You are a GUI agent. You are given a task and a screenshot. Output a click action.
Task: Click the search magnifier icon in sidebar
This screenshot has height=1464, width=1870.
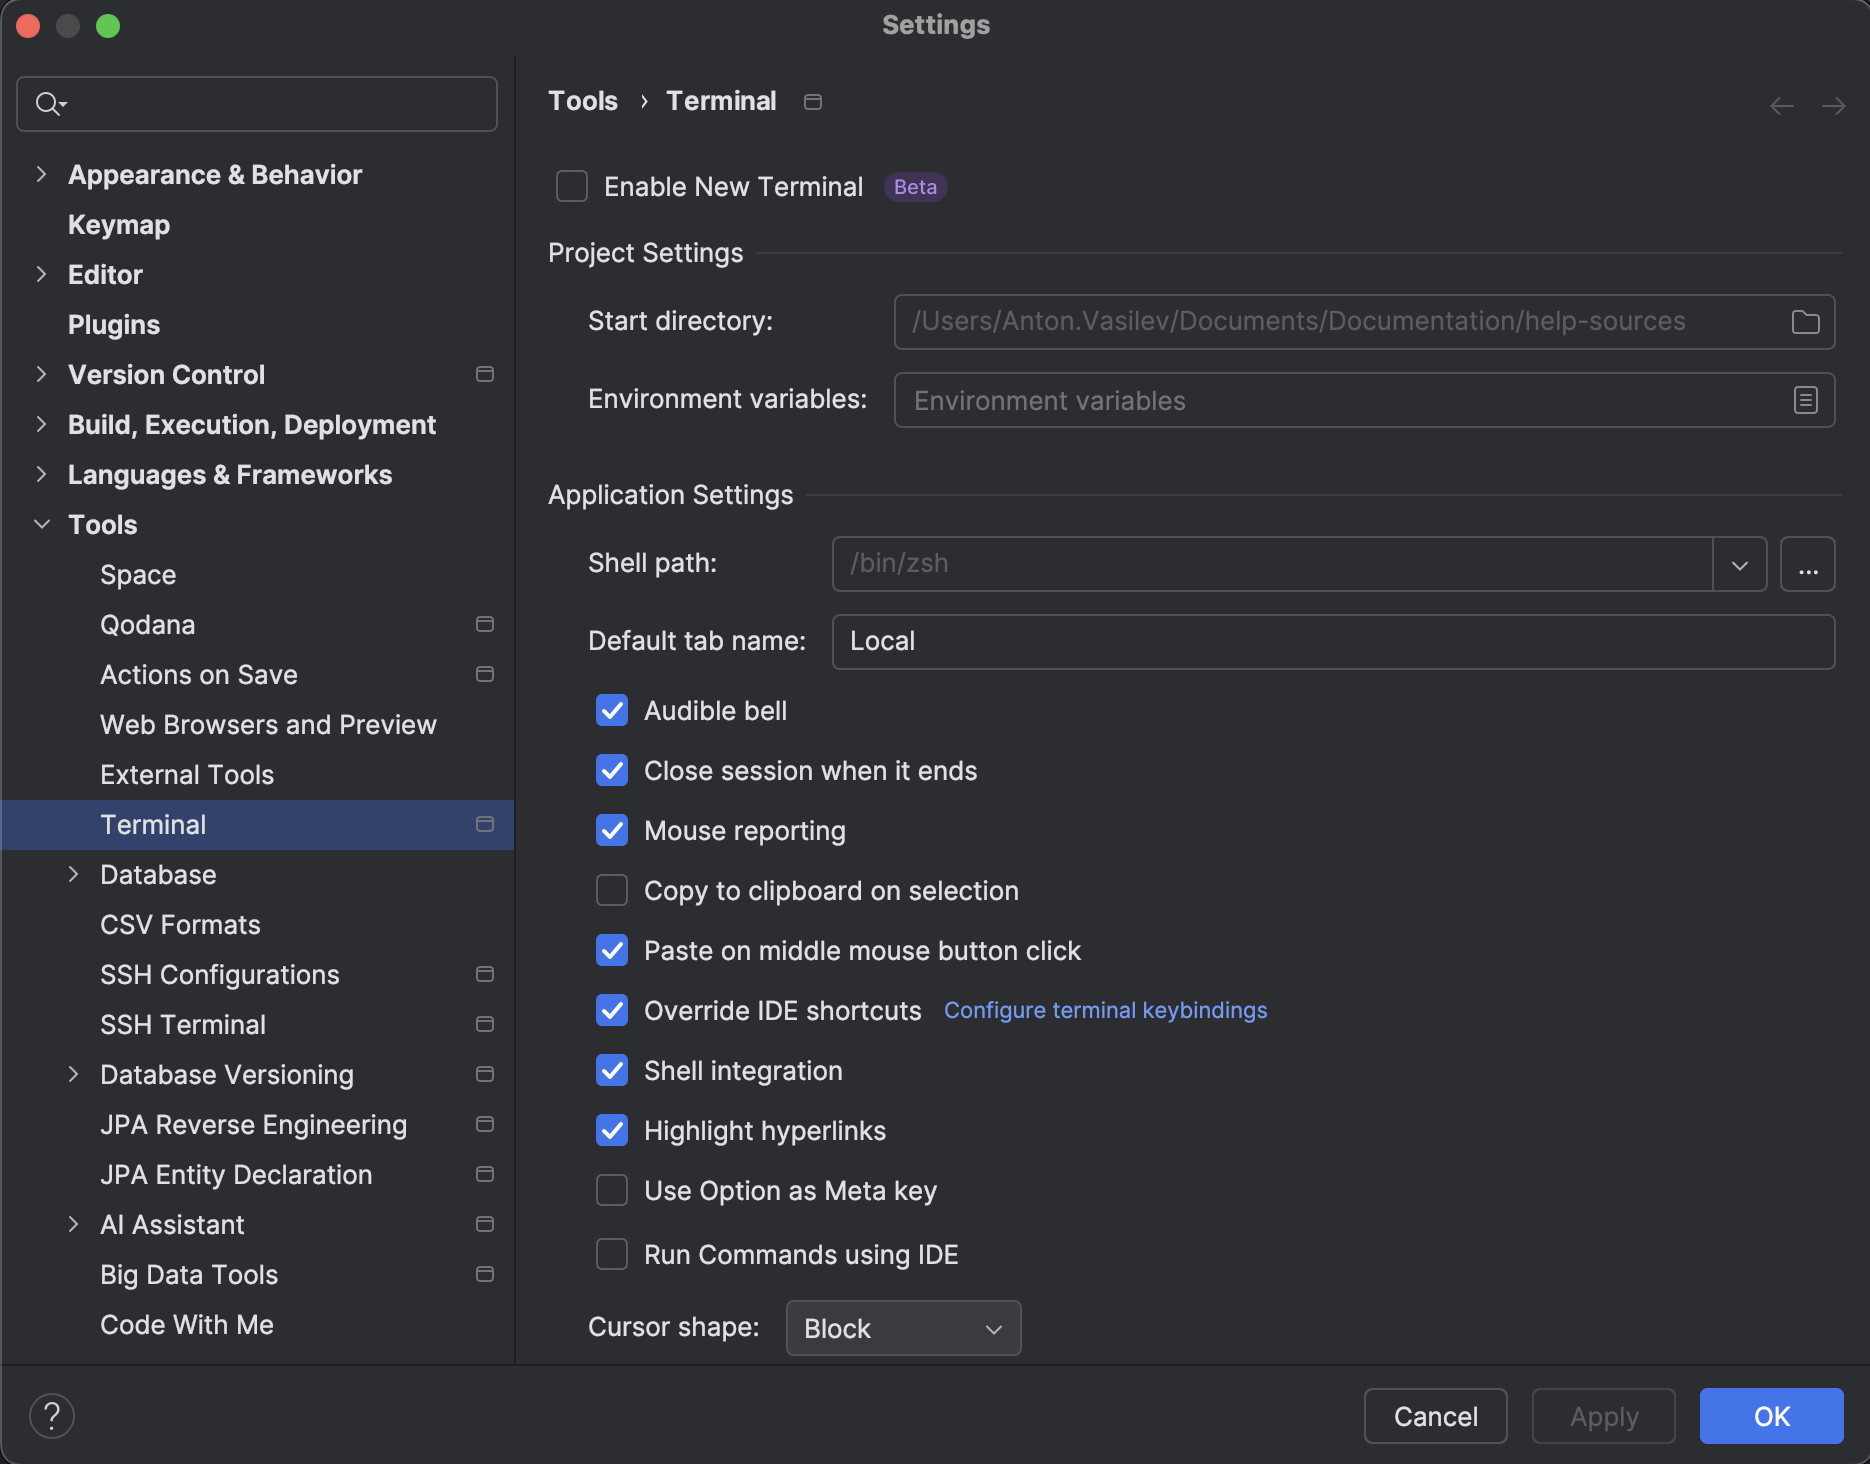(x=48, y=103)
